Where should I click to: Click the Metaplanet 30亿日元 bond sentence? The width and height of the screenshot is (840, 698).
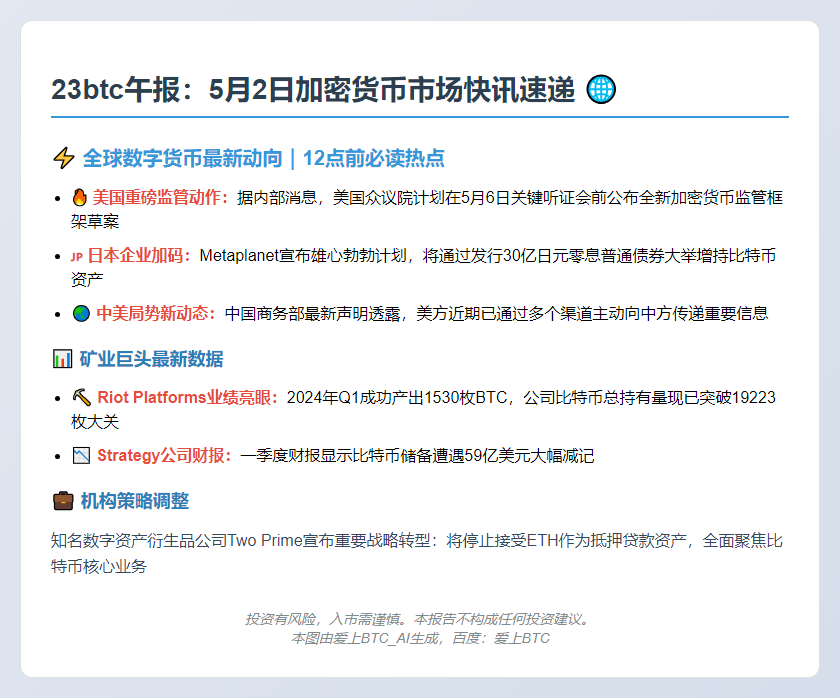click(423, 267)
